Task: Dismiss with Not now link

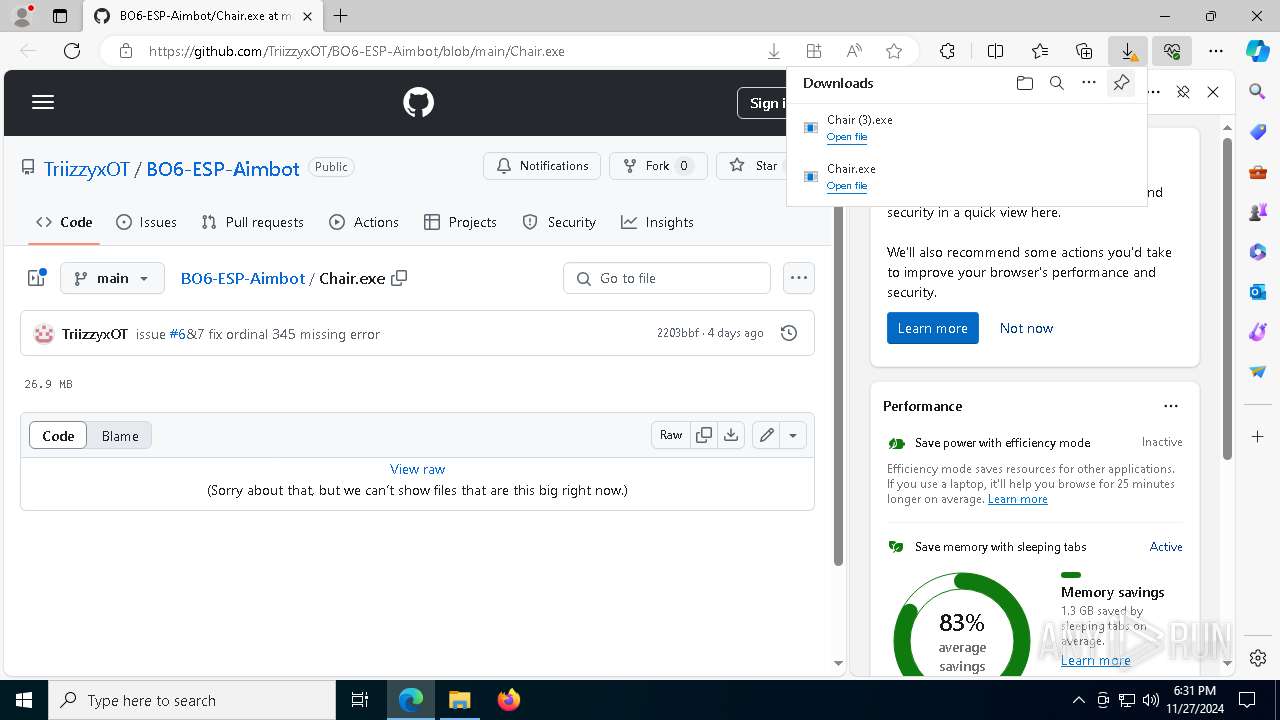Action: (x=1026, y=328)
